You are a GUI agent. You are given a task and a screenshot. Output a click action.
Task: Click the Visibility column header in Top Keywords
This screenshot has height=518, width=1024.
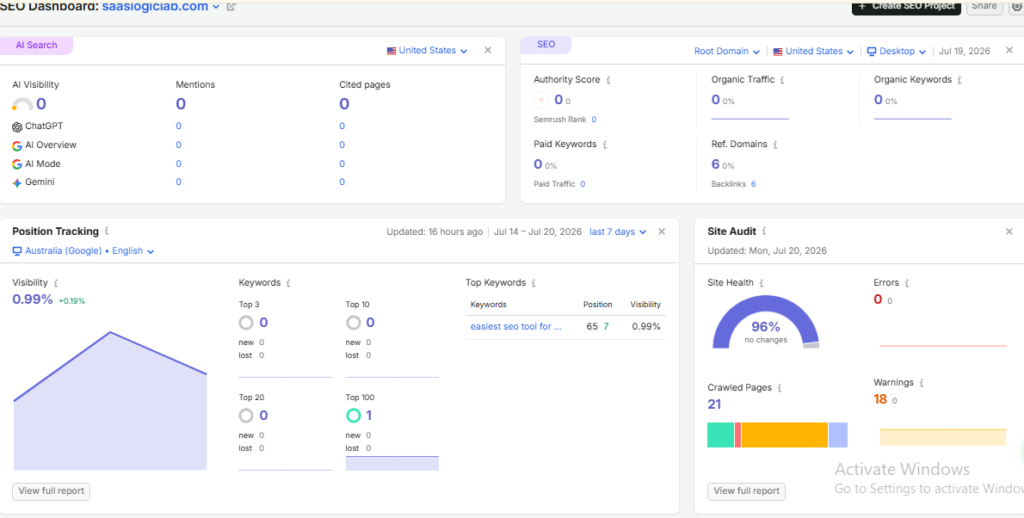[x=645, y=304]
